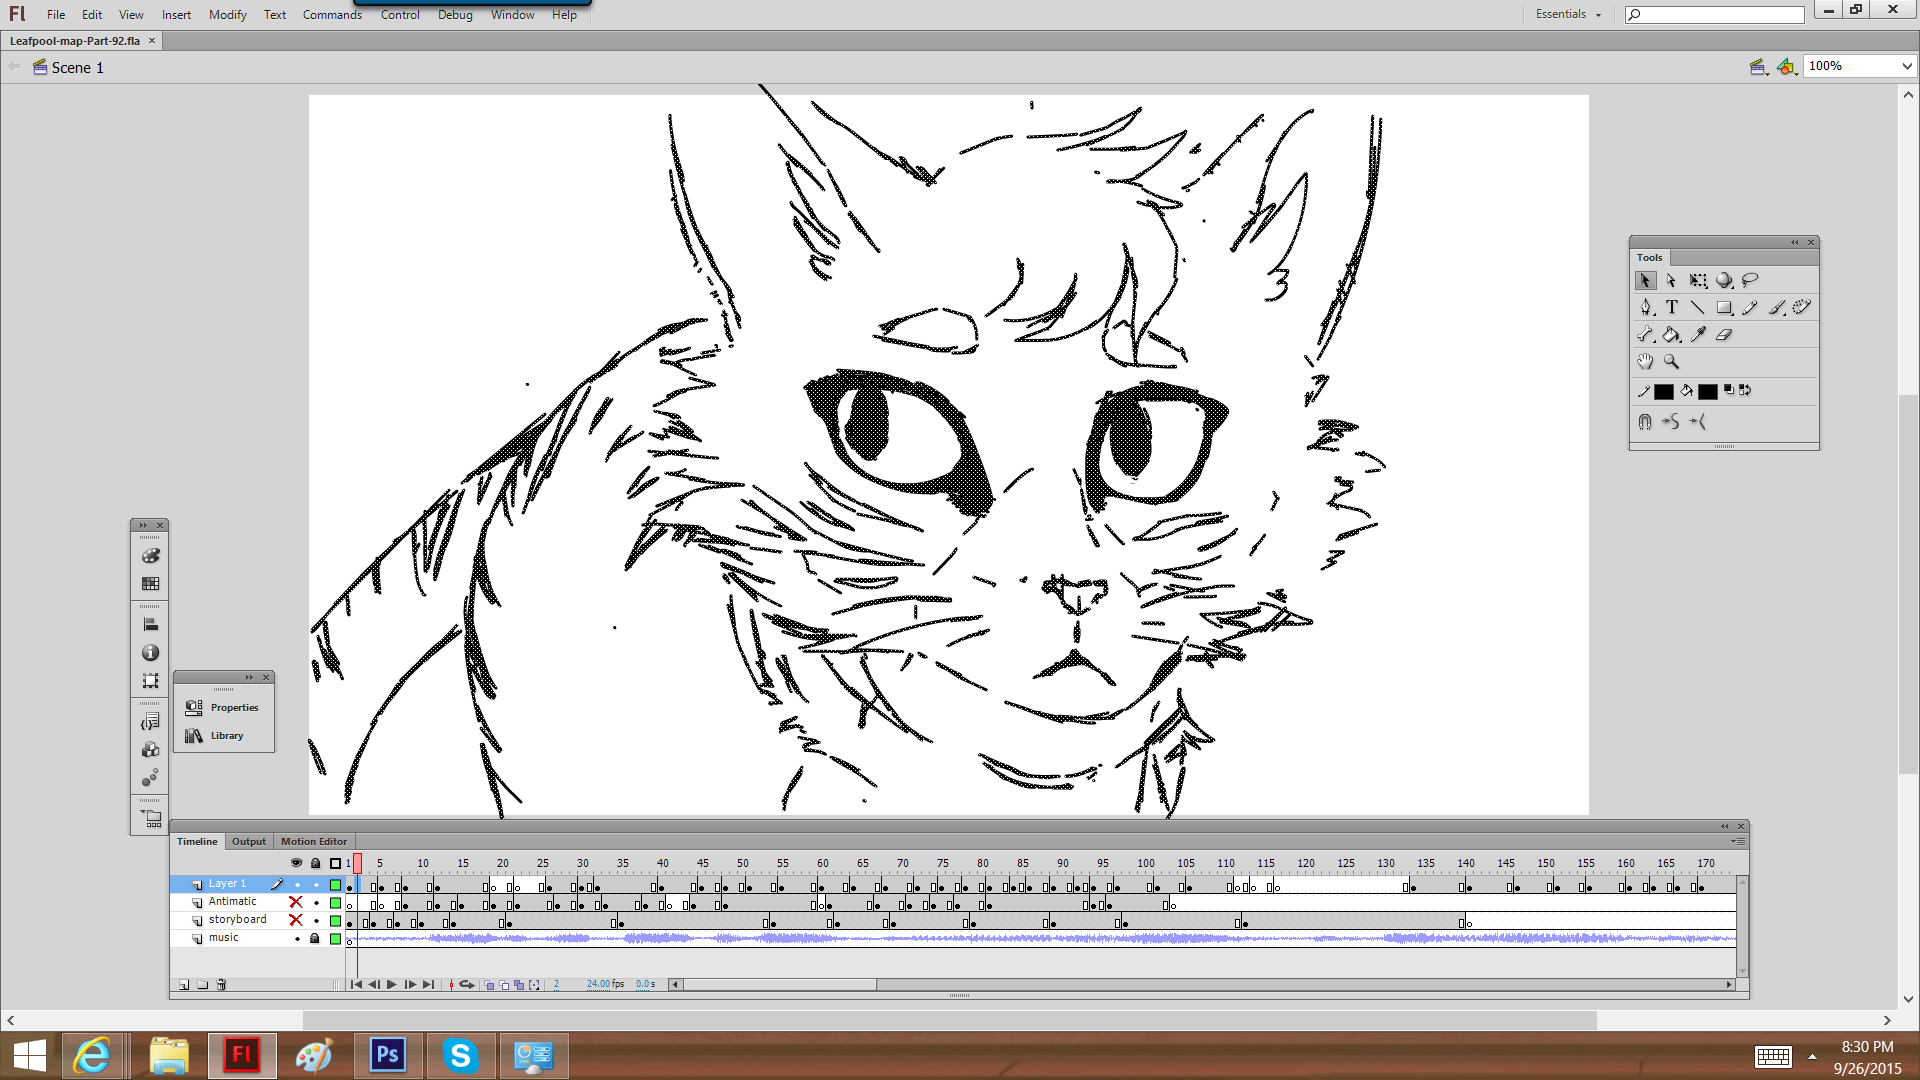Select the Hand tool
Viewport: 1920px width, 1080px height.
1645,362
